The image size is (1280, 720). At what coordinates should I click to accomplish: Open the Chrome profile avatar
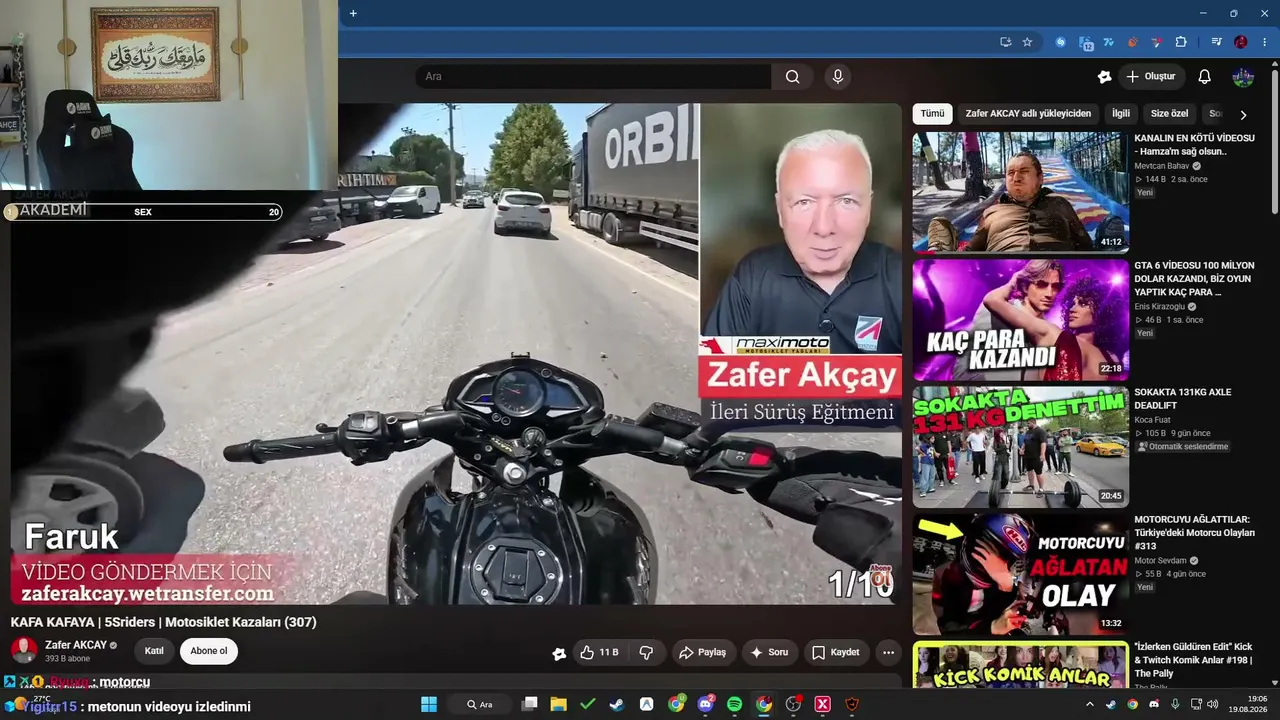click(x=1241, y=42)
